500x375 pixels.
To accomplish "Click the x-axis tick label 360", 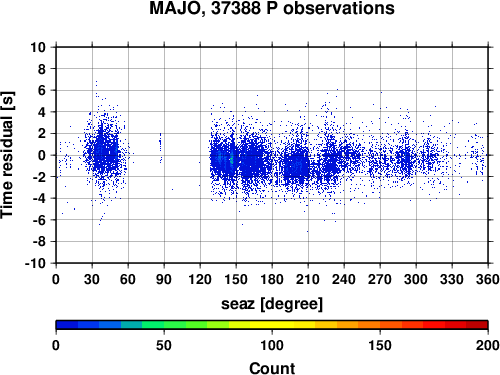I will 488,279.
